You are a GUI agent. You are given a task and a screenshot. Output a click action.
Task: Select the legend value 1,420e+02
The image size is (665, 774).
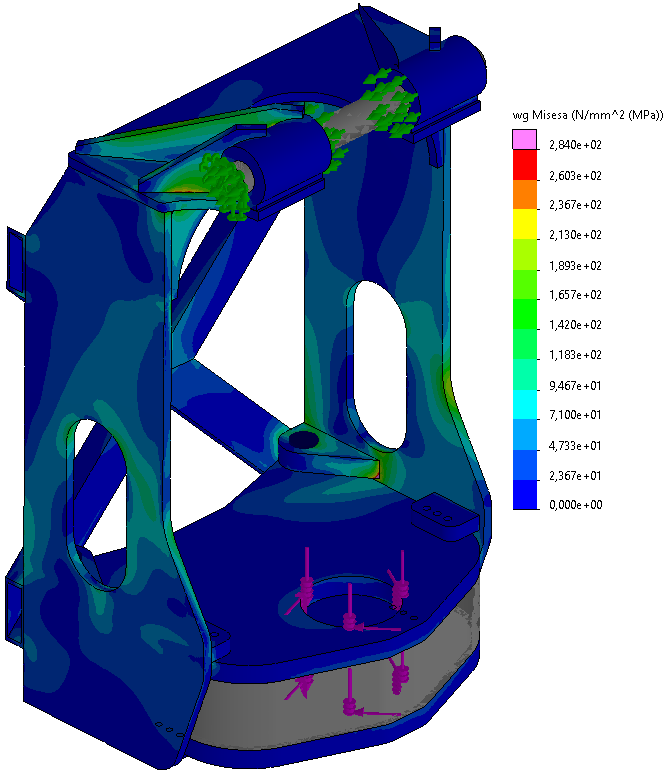573,326
